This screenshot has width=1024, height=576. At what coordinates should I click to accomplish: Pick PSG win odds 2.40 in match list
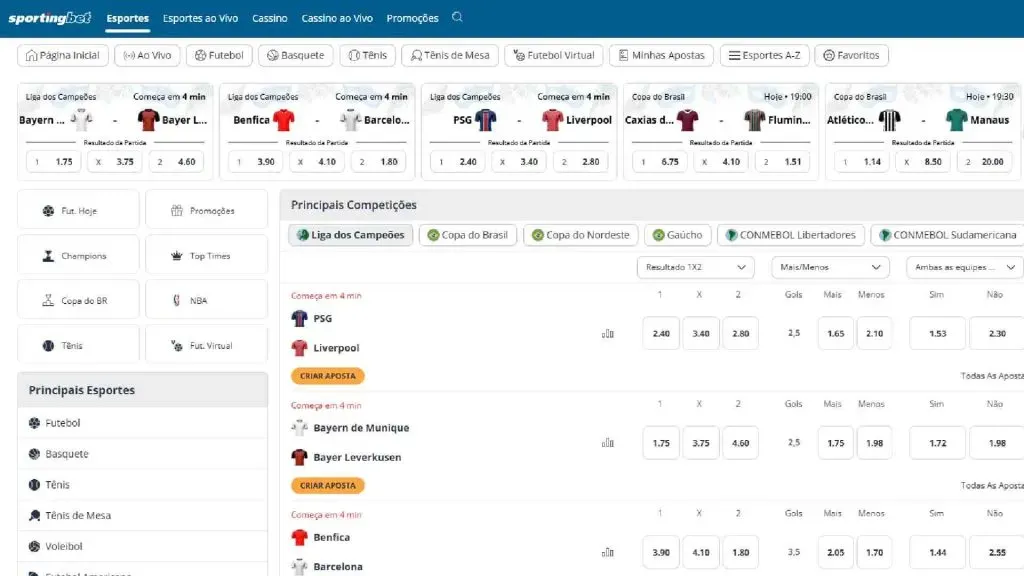pos(661,334)
